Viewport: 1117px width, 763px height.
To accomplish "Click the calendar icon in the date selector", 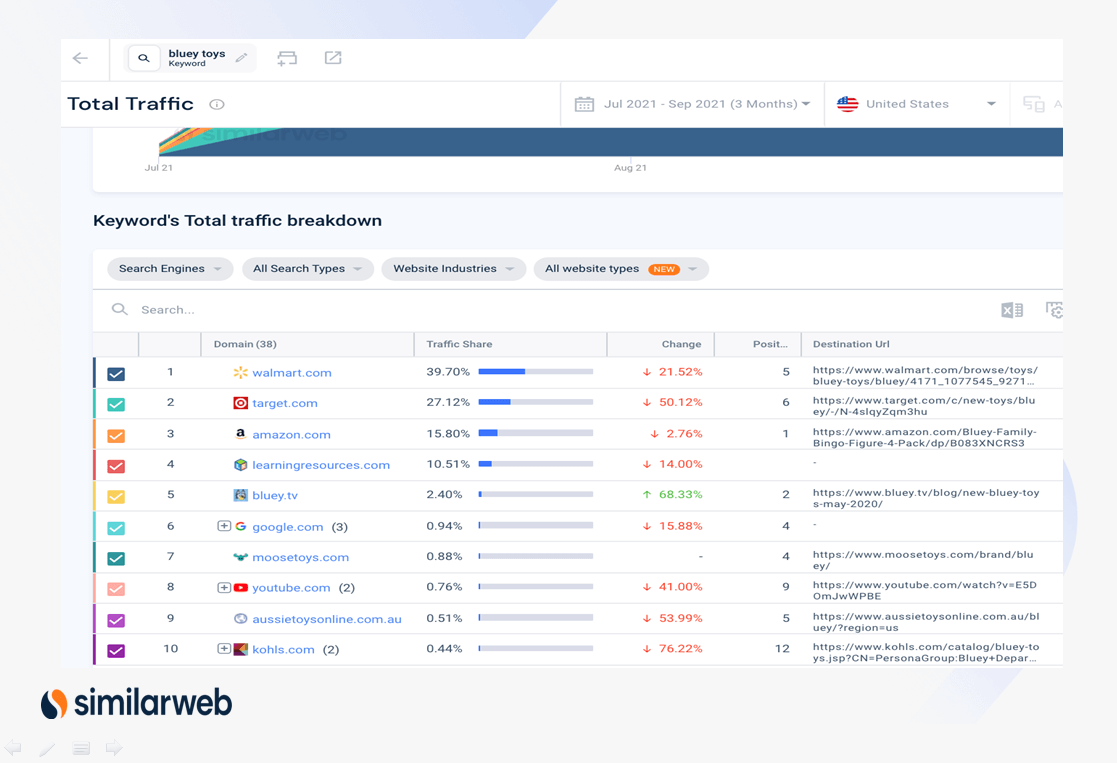I will click(583, 104).
